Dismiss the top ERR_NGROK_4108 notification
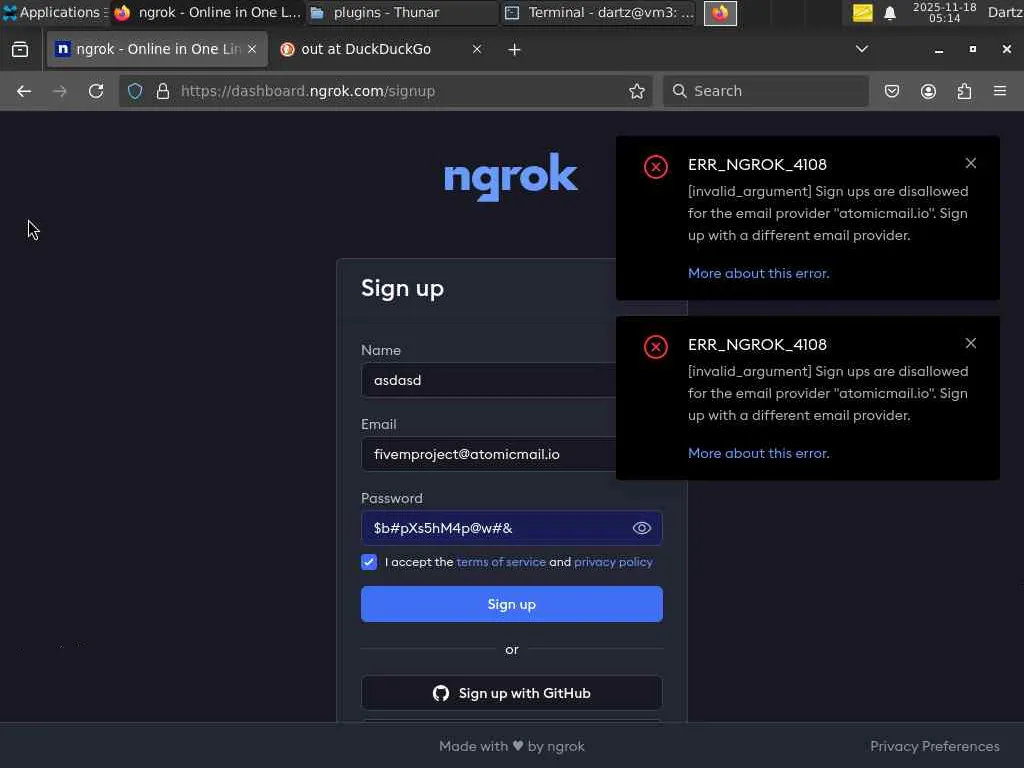 pos(971,163)
